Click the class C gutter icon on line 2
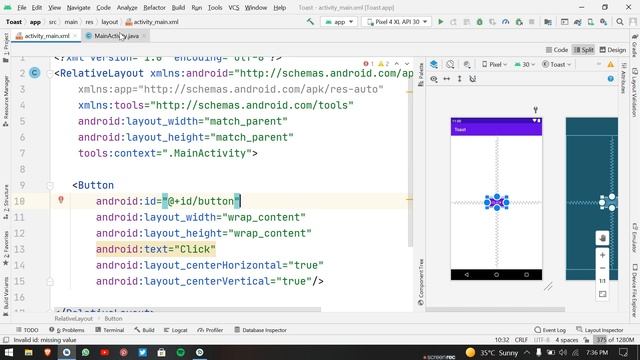This screenshot has height=360, width=640. tap(35, 73)
